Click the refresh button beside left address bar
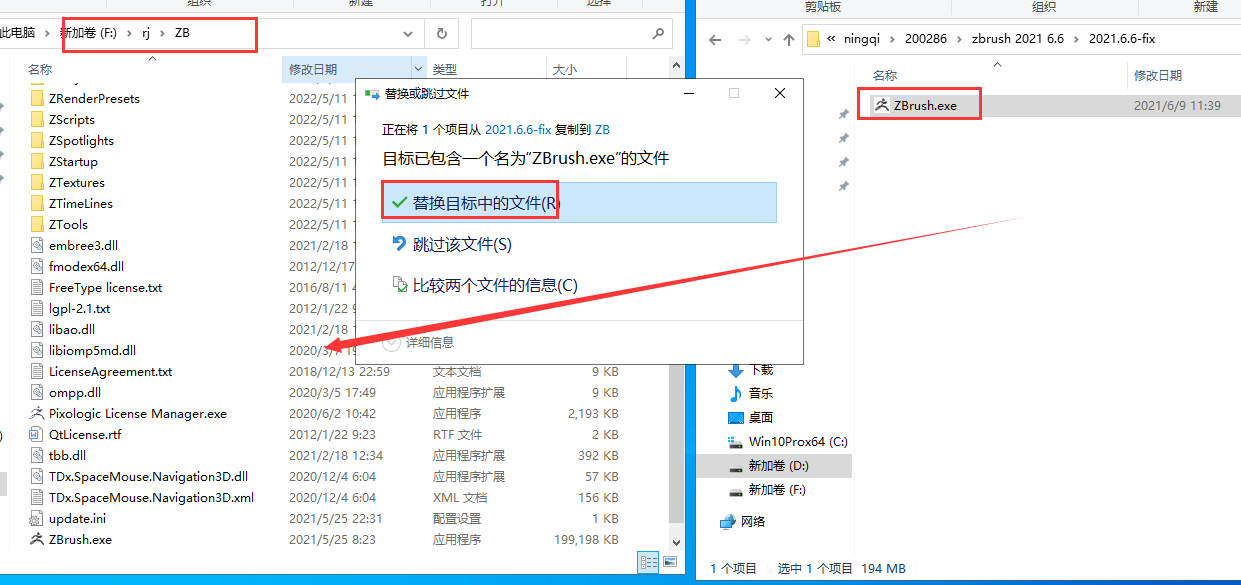This screenshot has height=585, width=1241. 441,33
